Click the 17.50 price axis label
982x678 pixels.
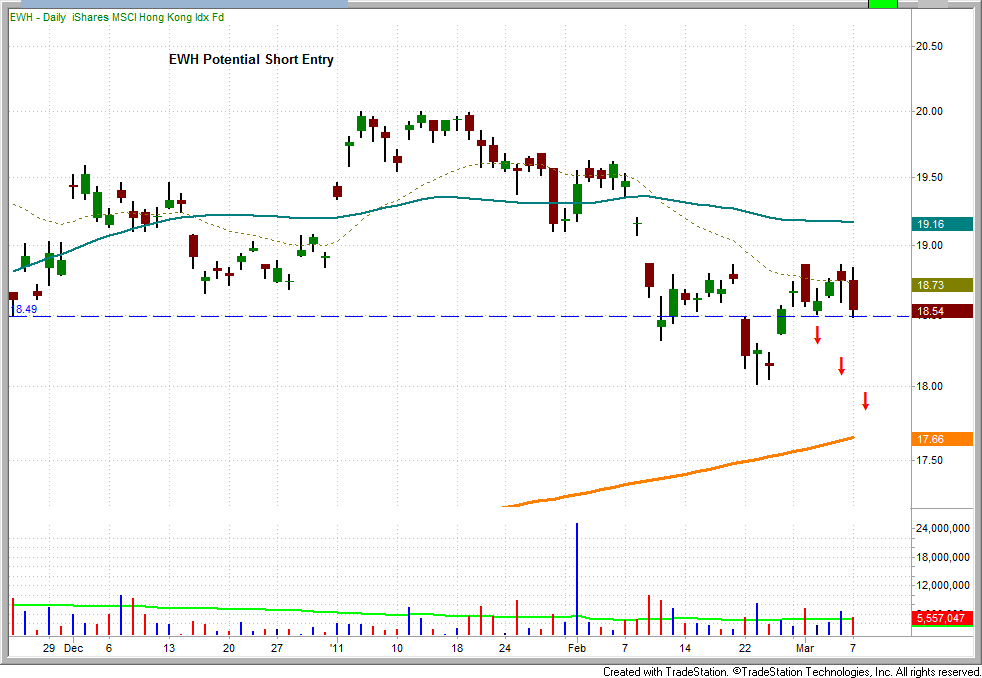click(x=928, y=460)
